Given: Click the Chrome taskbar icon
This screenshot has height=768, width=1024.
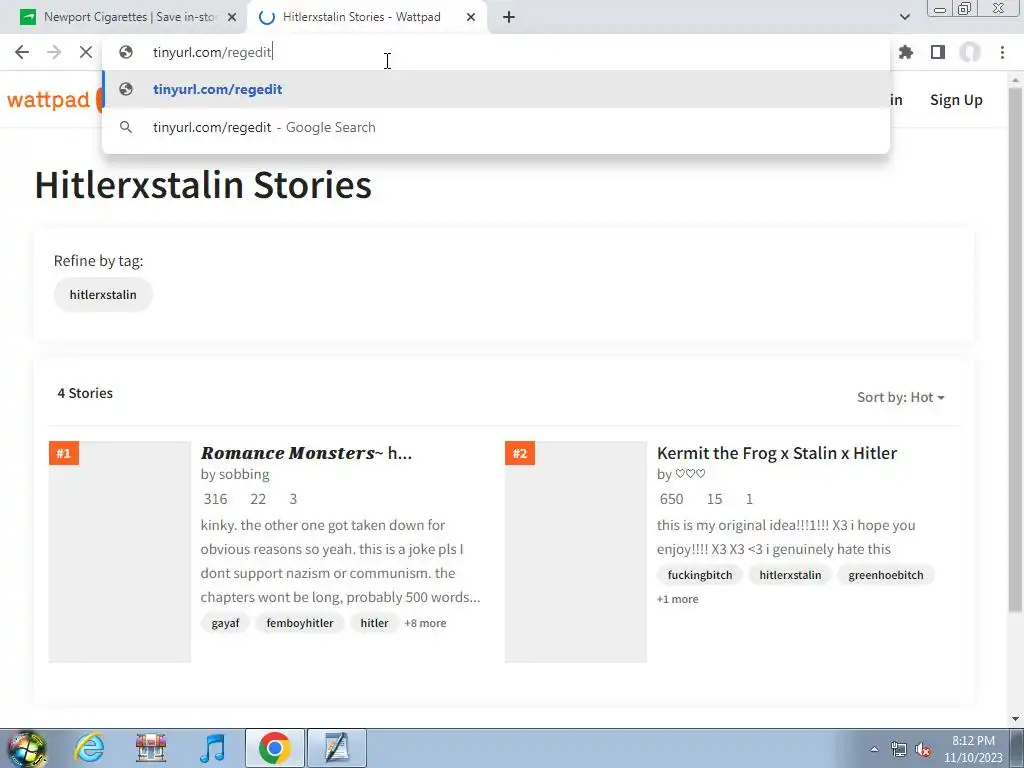Looking at the screenshot, I should coord(275,748).
